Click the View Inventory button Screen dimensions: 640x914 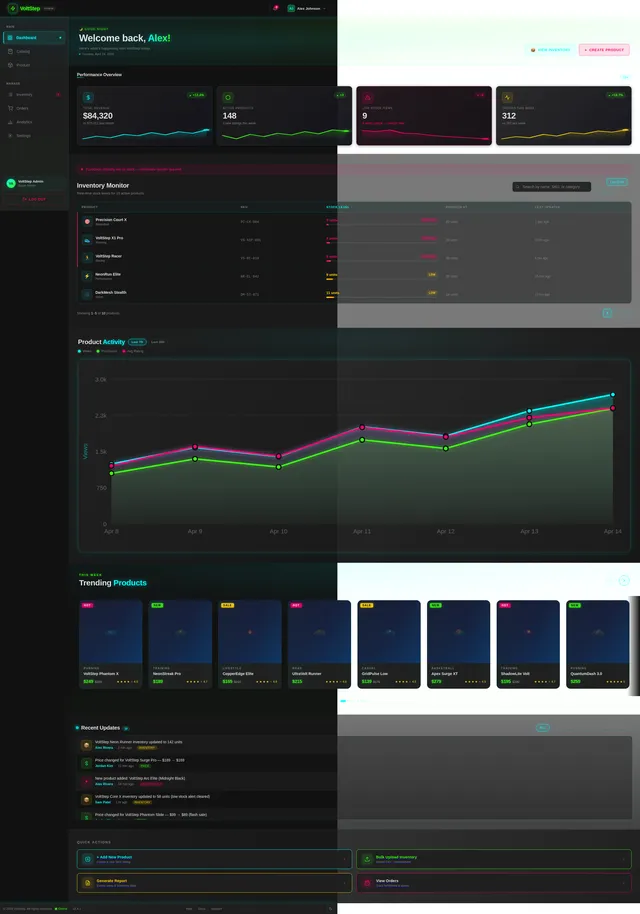[x=550, y=50]
